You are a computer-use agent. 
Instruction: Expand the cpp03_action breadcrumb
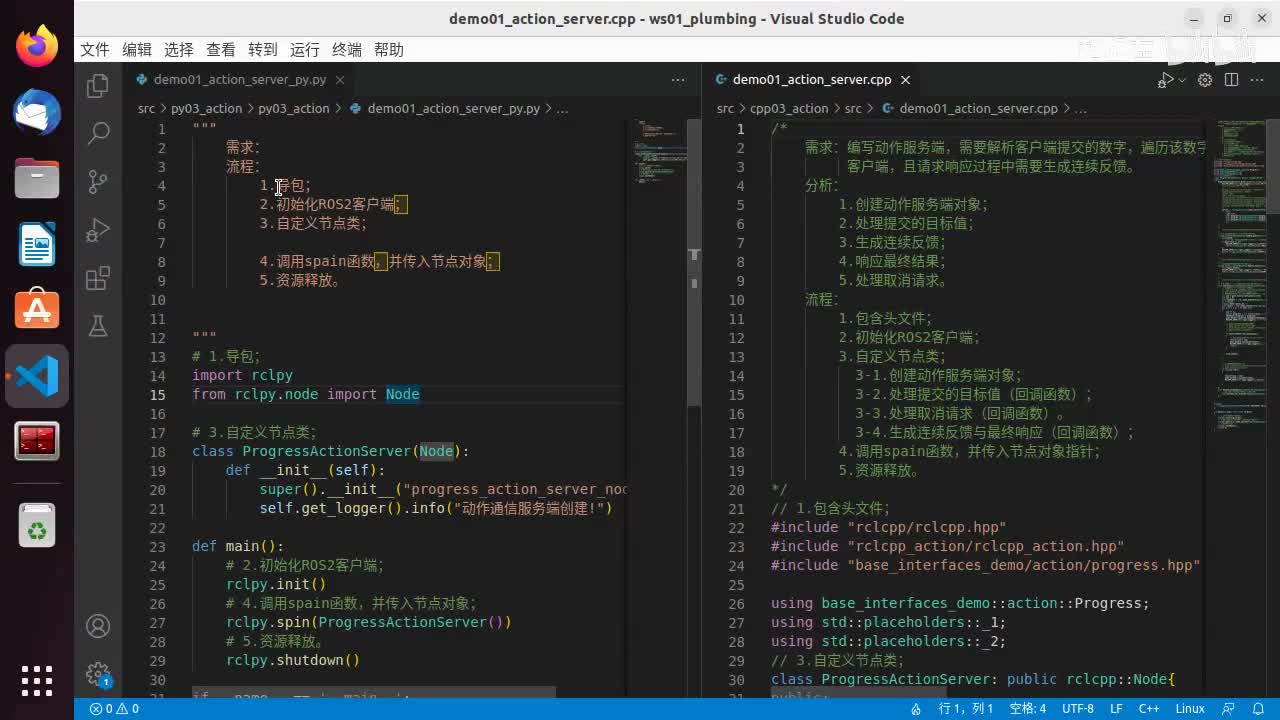[789, 108]
